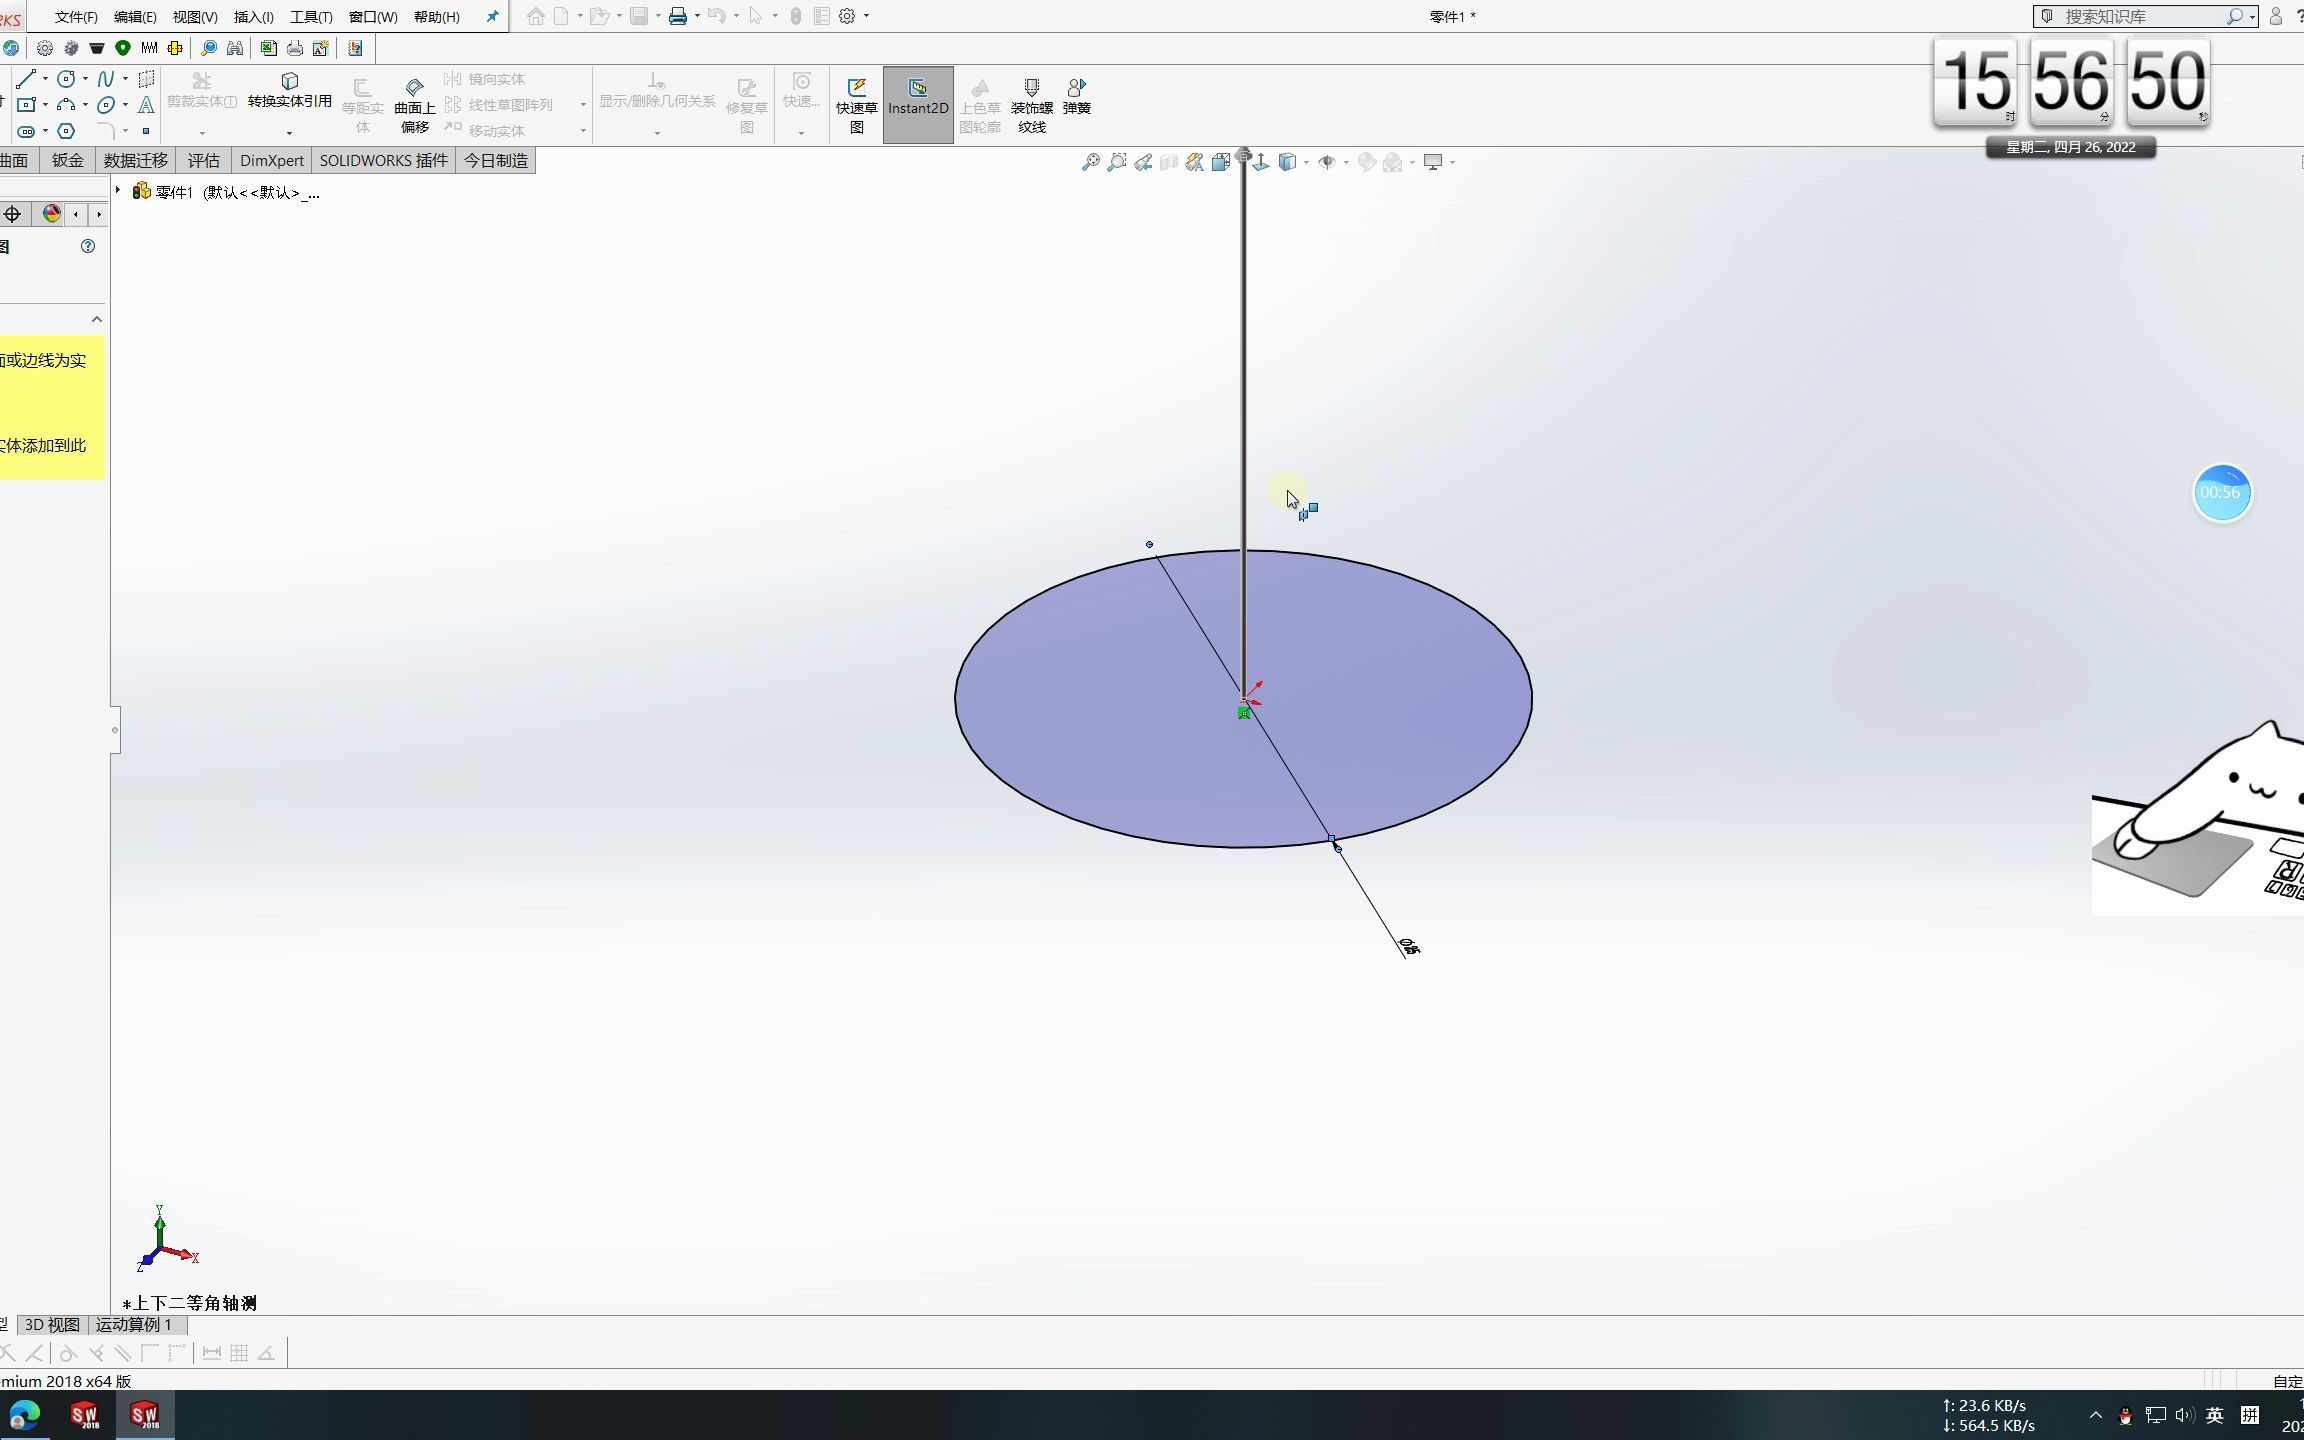Collapse the yellow message panel chevron

(97, 319)
